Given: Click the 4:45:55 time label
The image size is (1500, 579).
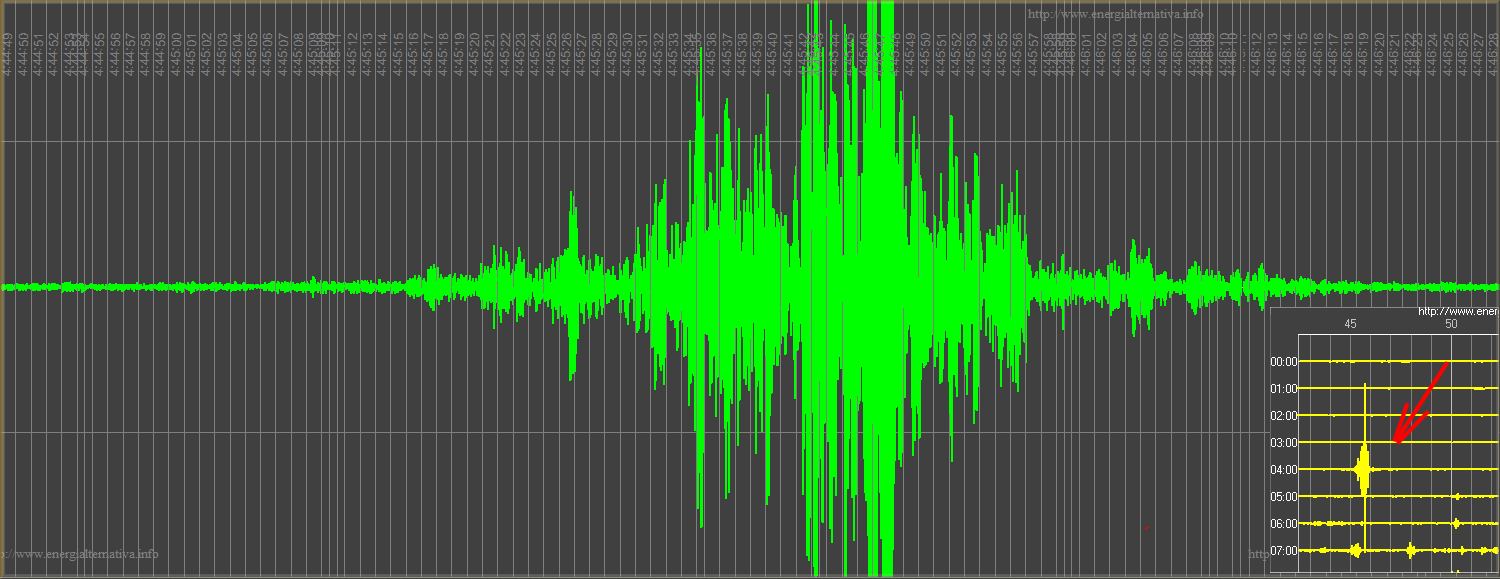Looking at the screenshot, I should [1001, 54].
